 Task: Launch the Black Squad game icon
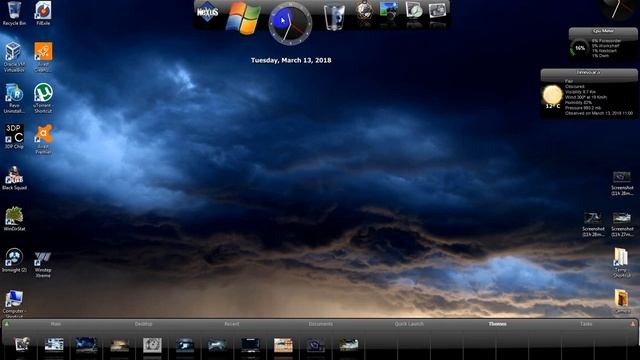(14, 178)
